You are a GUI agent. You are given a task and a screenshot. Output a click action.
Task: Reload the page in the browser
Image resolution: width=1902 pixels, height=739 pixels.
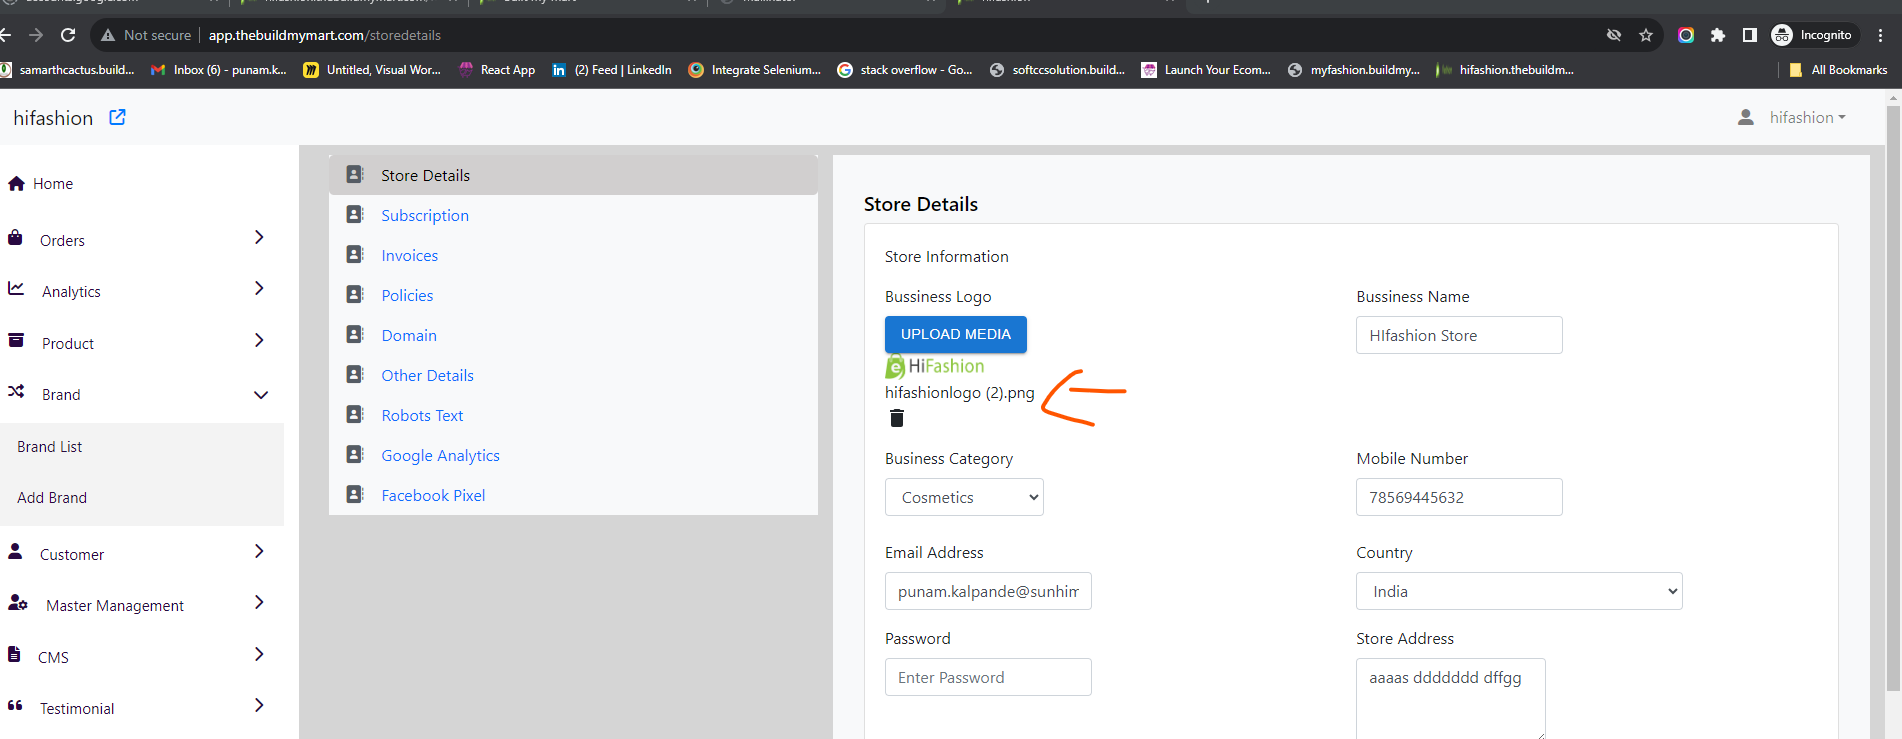click(x=68, y=35)
